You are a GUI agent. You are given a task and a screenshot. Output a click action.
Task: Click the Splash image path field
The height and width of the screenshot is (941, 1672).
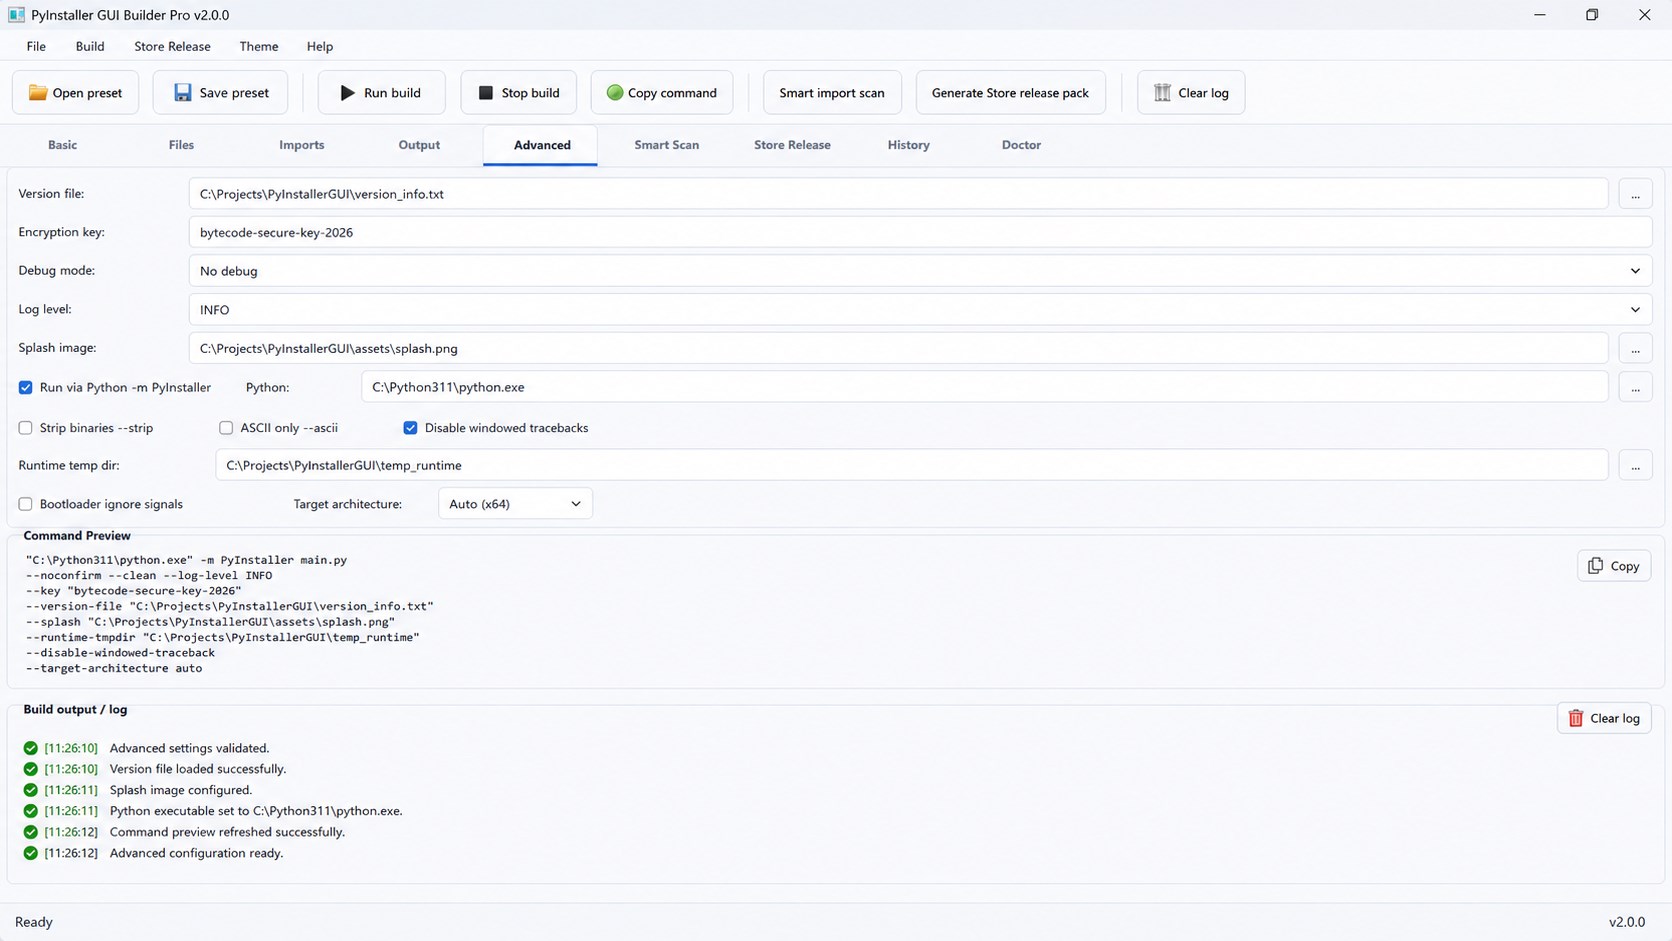point(898,349)
